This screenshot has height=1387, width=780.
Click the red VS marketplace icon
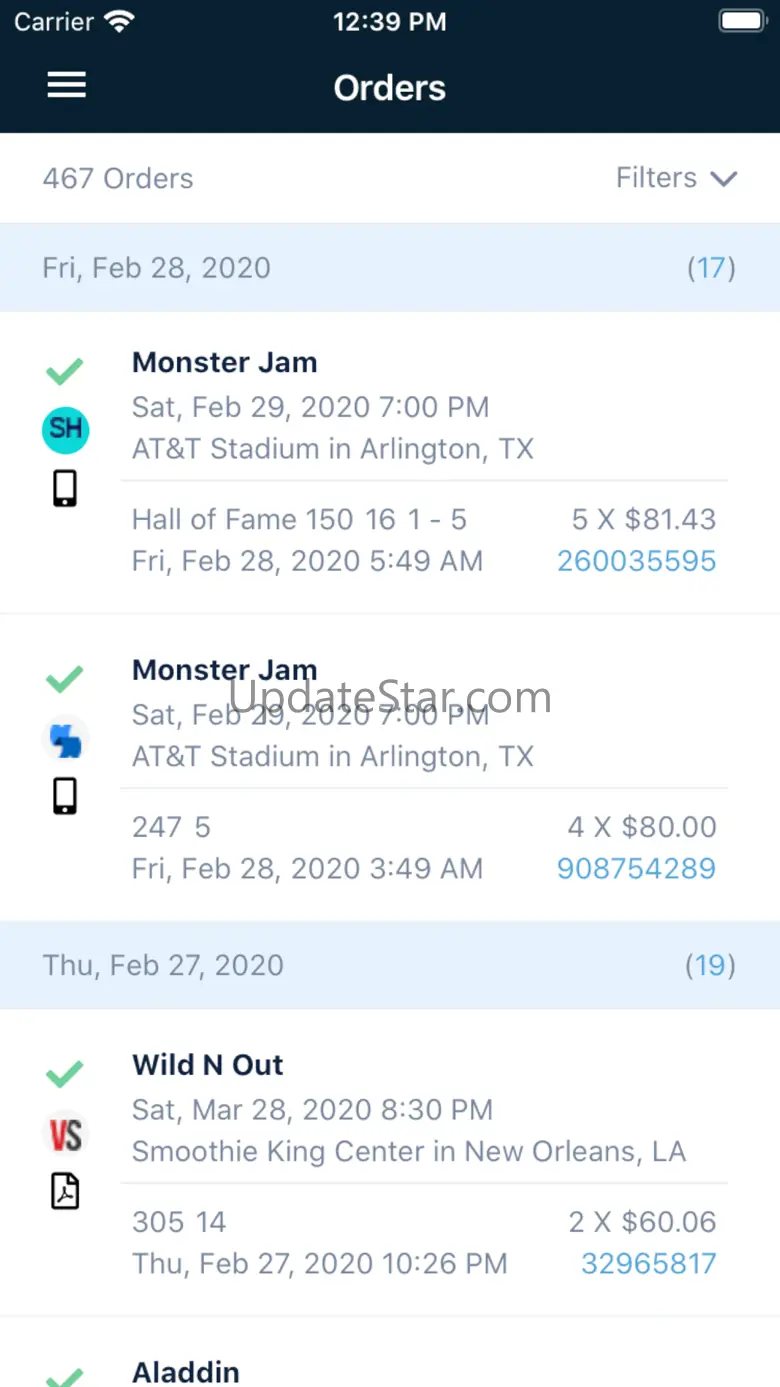66,1135
